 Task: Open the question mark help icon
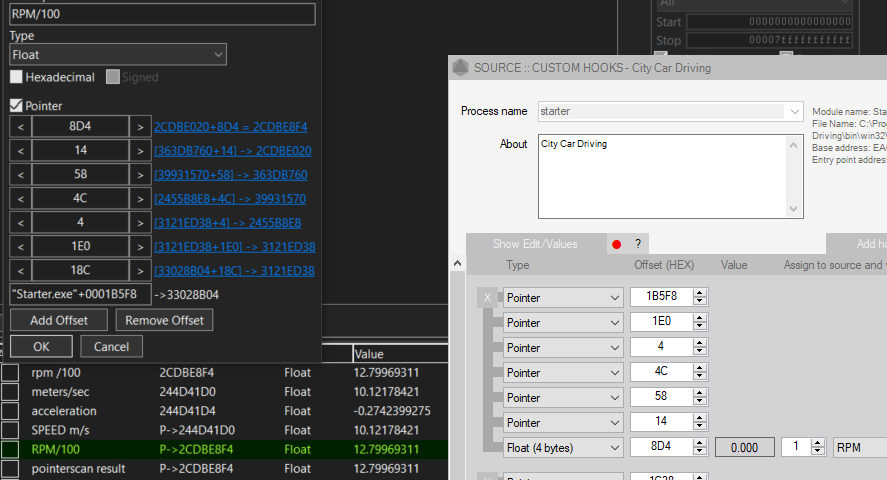(638, 244)
